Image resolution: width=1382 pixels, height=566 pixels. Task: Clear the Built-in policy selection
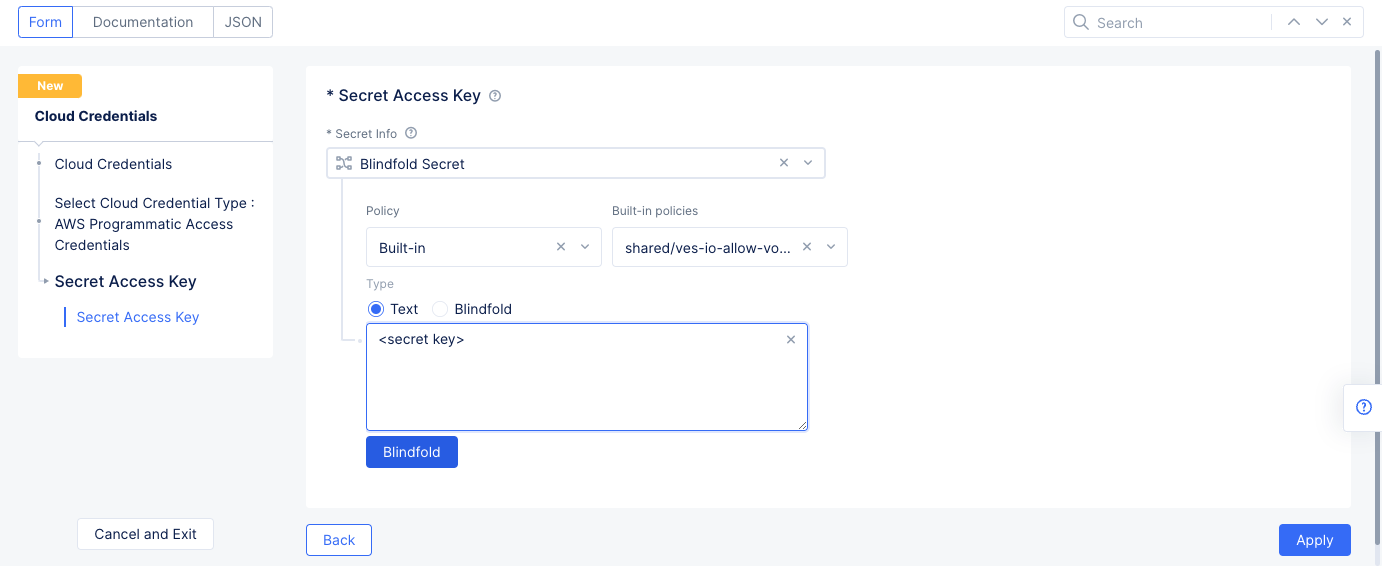click(x=561, y=247)
